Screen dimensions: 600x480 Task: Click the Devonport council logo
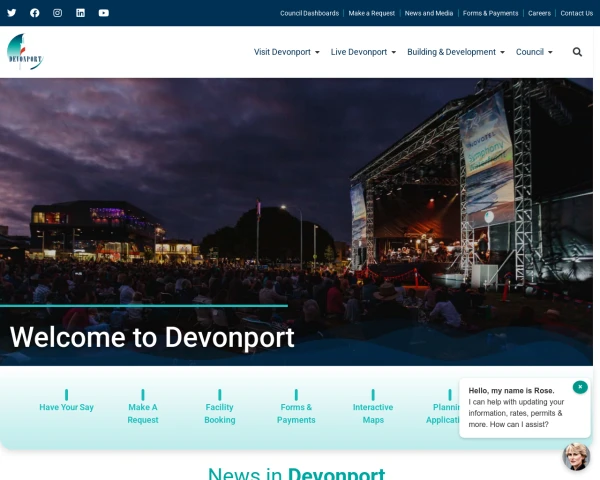click(x=24, y=52)
